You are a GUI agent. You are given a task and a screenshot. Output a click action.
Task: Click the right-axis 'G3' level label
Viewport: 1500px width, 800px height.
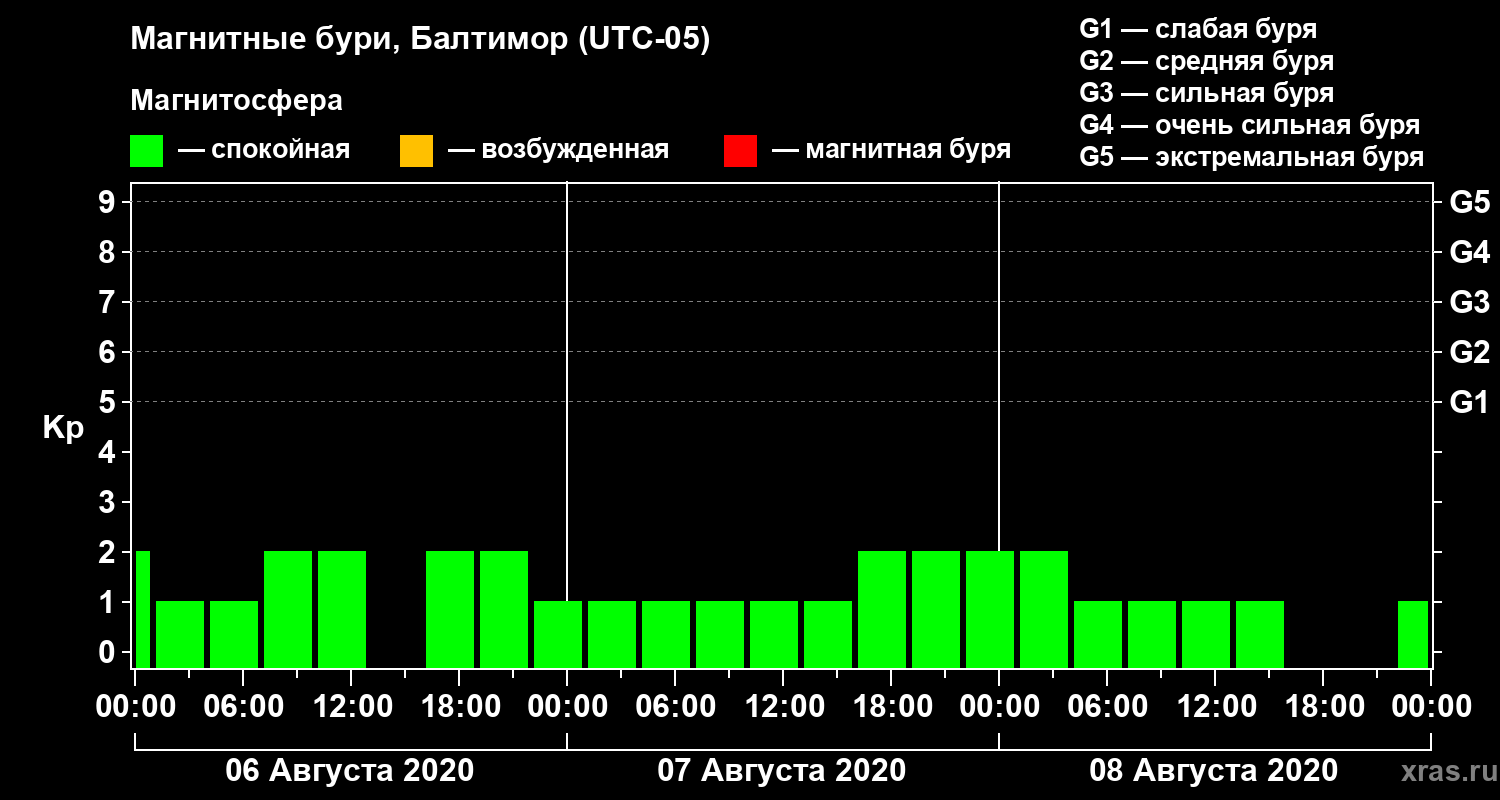(x=1470, y=302)
